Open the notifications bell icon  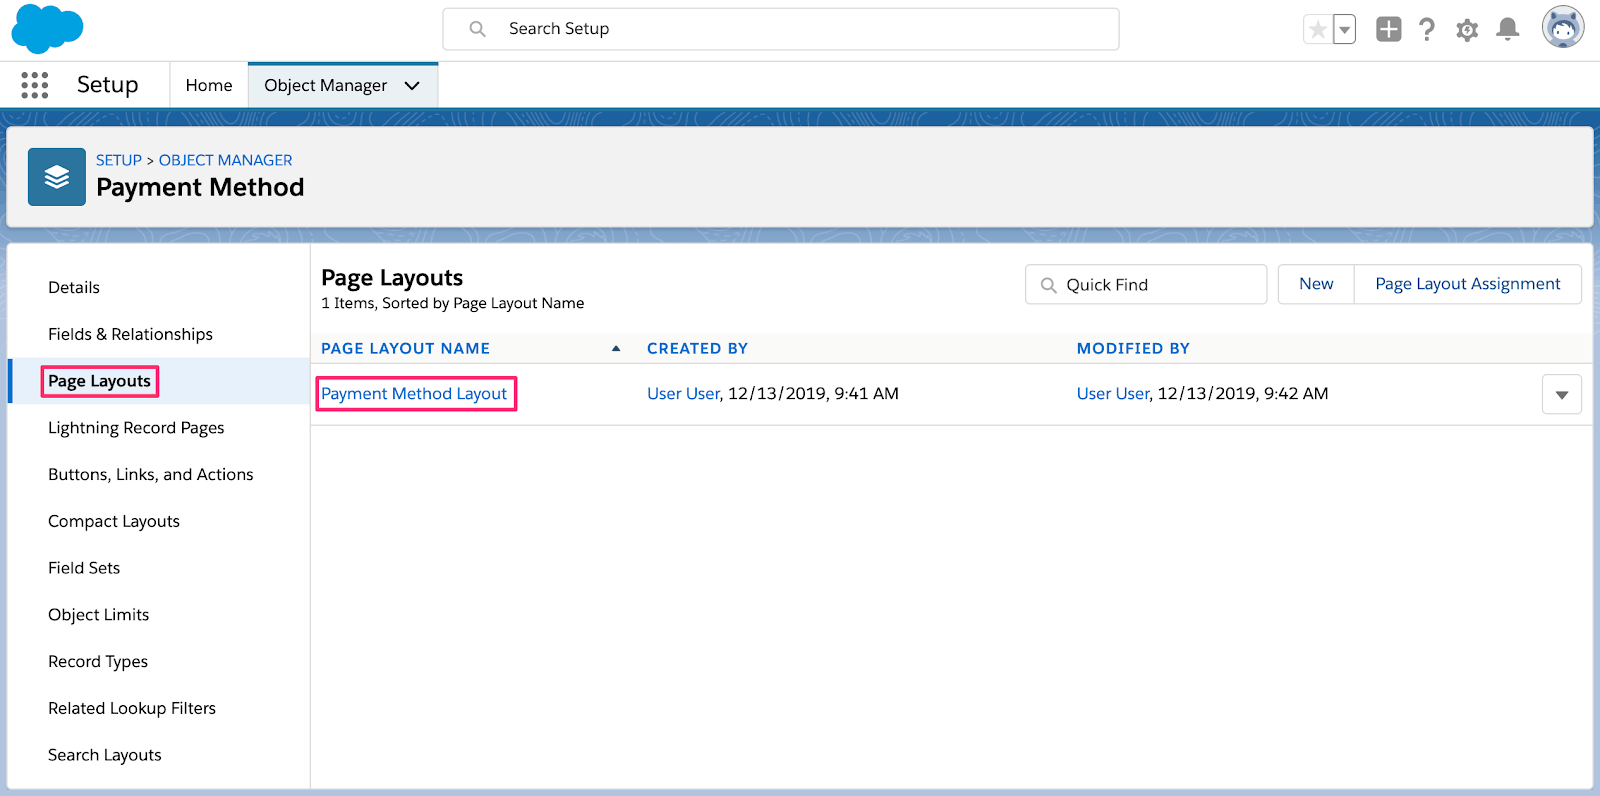pyautogui.click(x=1508, y=29)
